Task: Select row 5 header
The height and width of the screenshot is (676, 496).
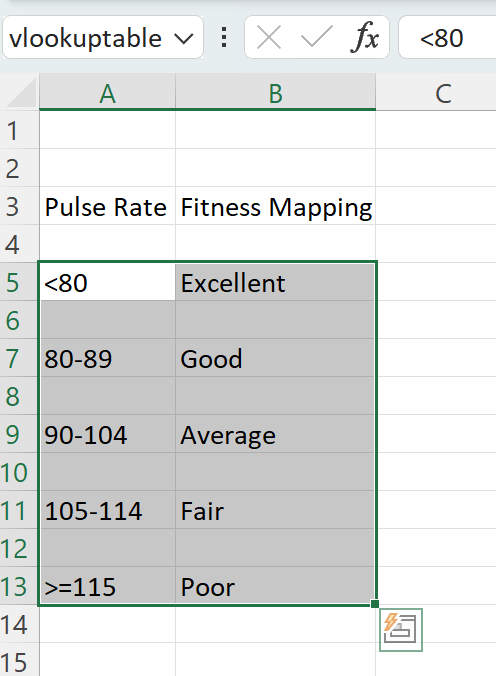Action: [19, 282]
